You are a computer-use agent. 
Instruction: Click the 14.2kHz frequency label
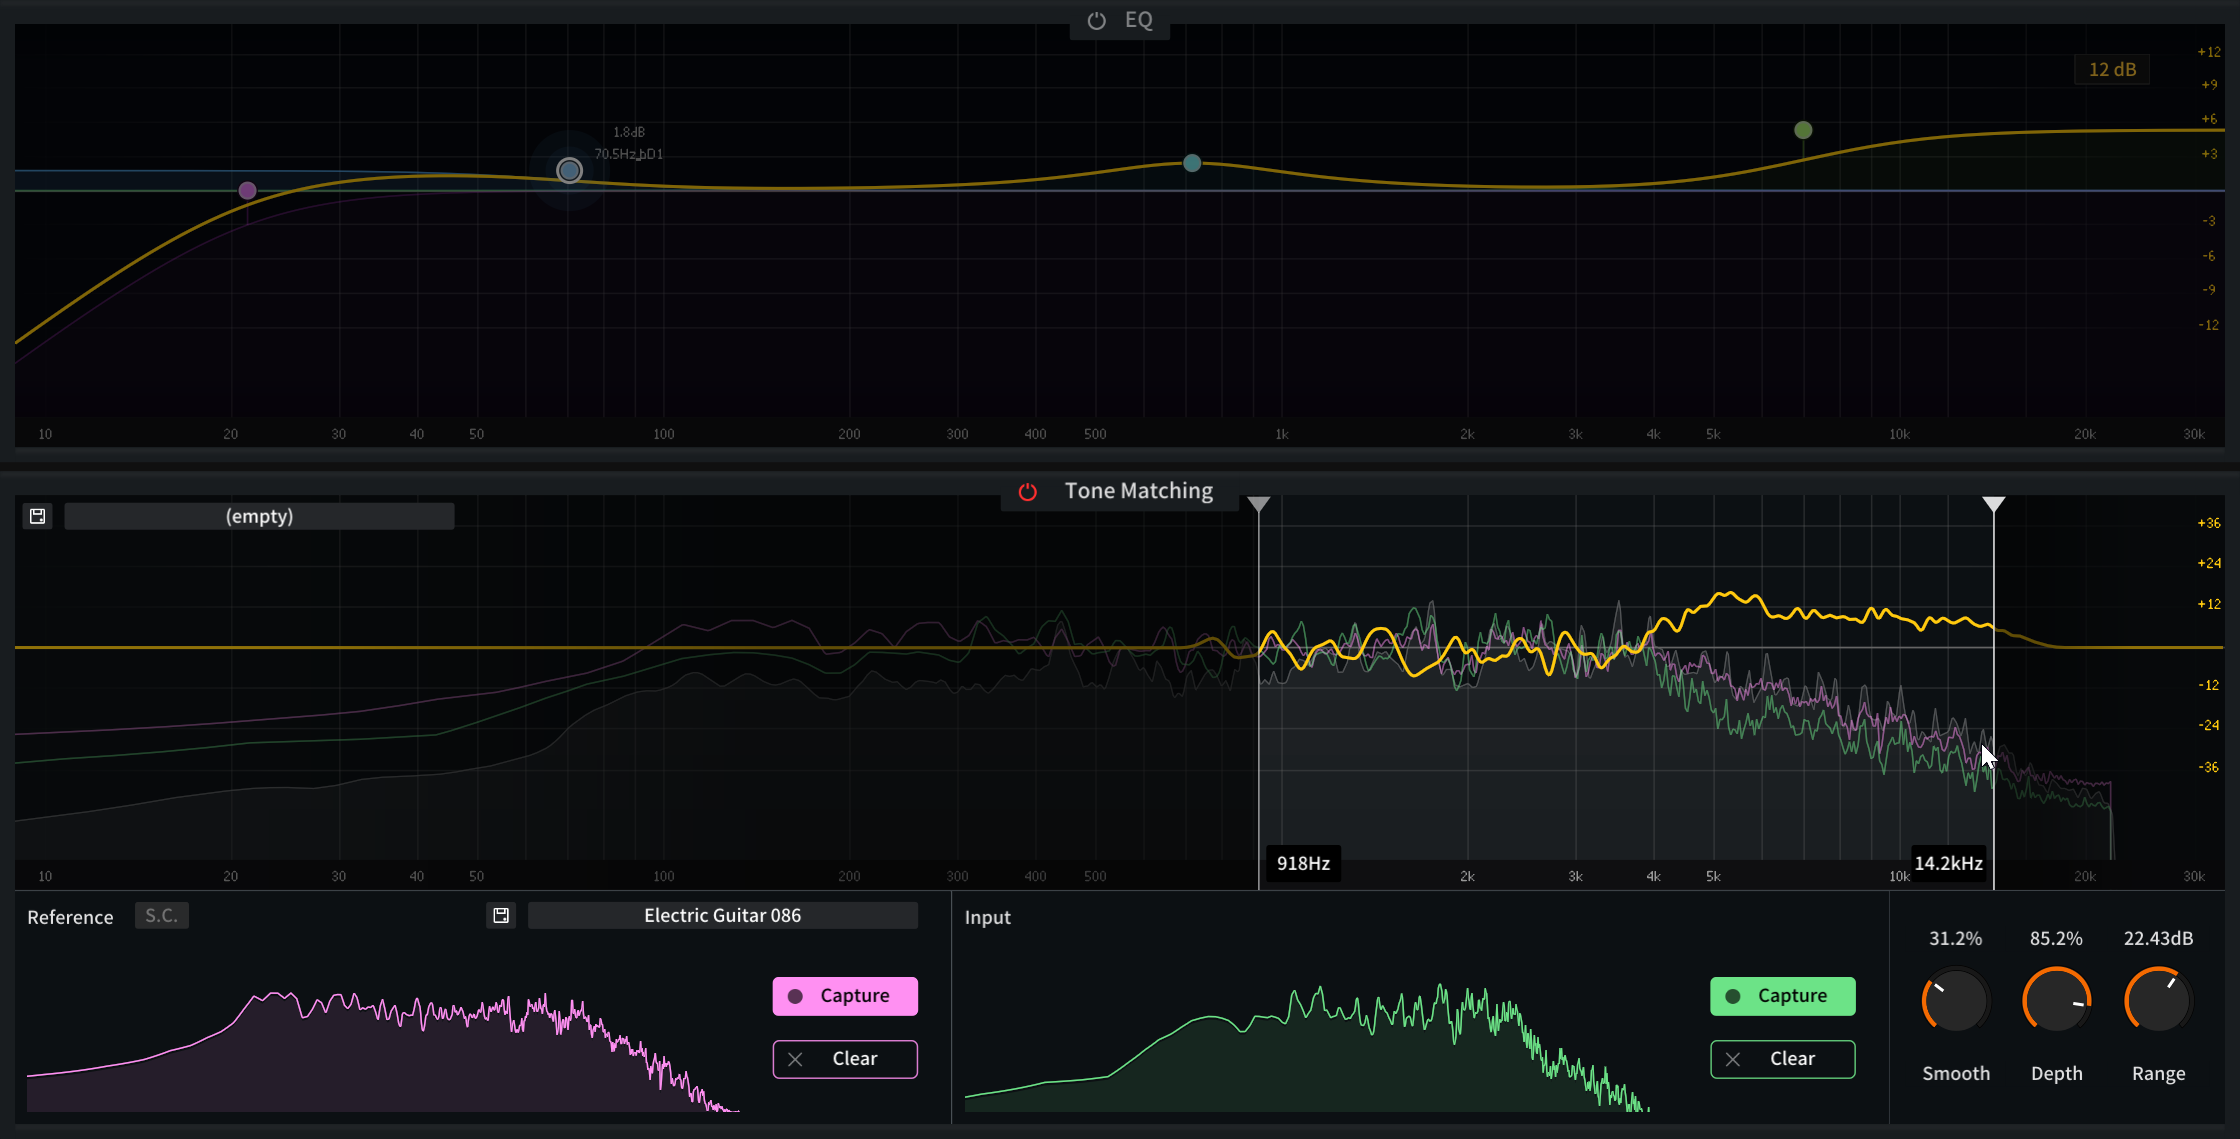tap(1948, 863)
